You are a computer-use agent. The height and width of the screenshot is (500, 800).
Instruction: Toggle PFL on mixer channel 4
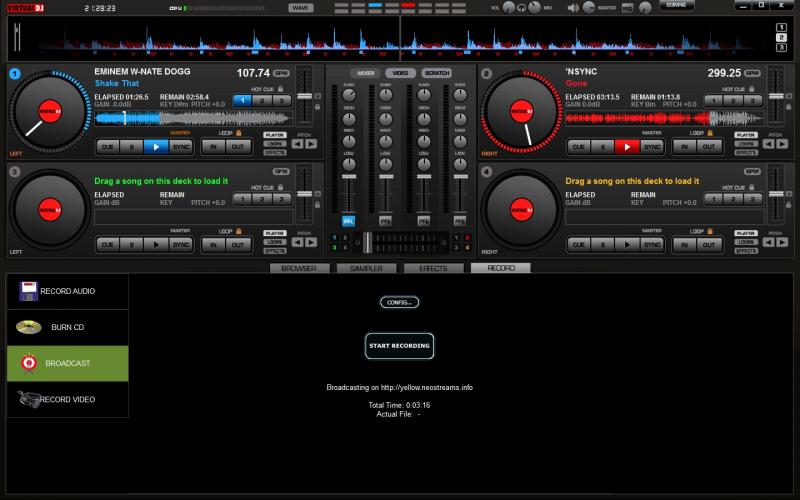pos(460,221)
